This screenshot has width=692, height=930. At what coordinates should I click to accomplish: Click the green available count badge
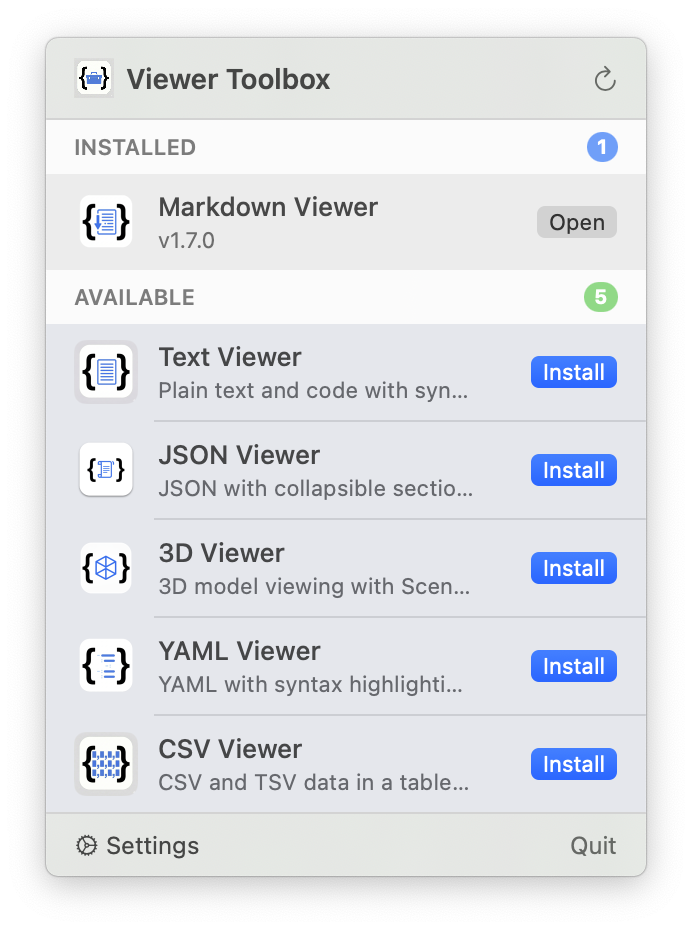pos(600,297)
